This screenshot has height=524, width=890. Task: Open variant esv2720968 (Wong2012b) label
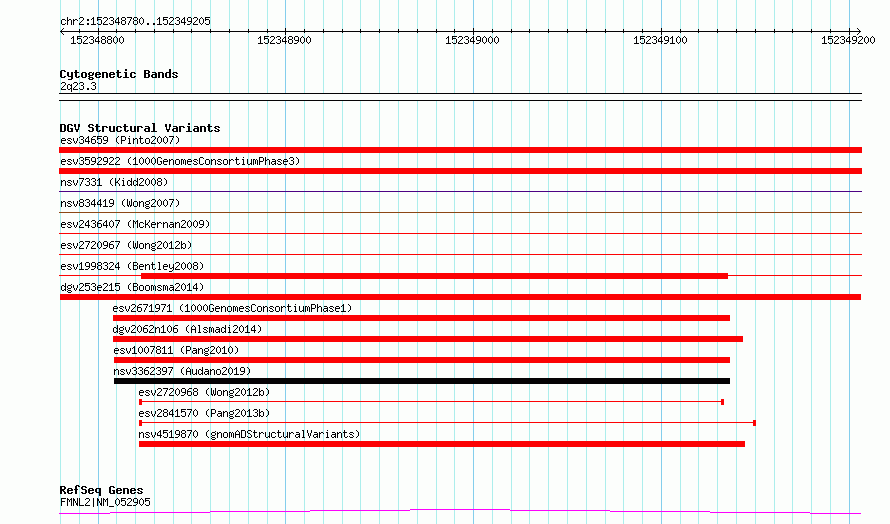pos(204,392)
